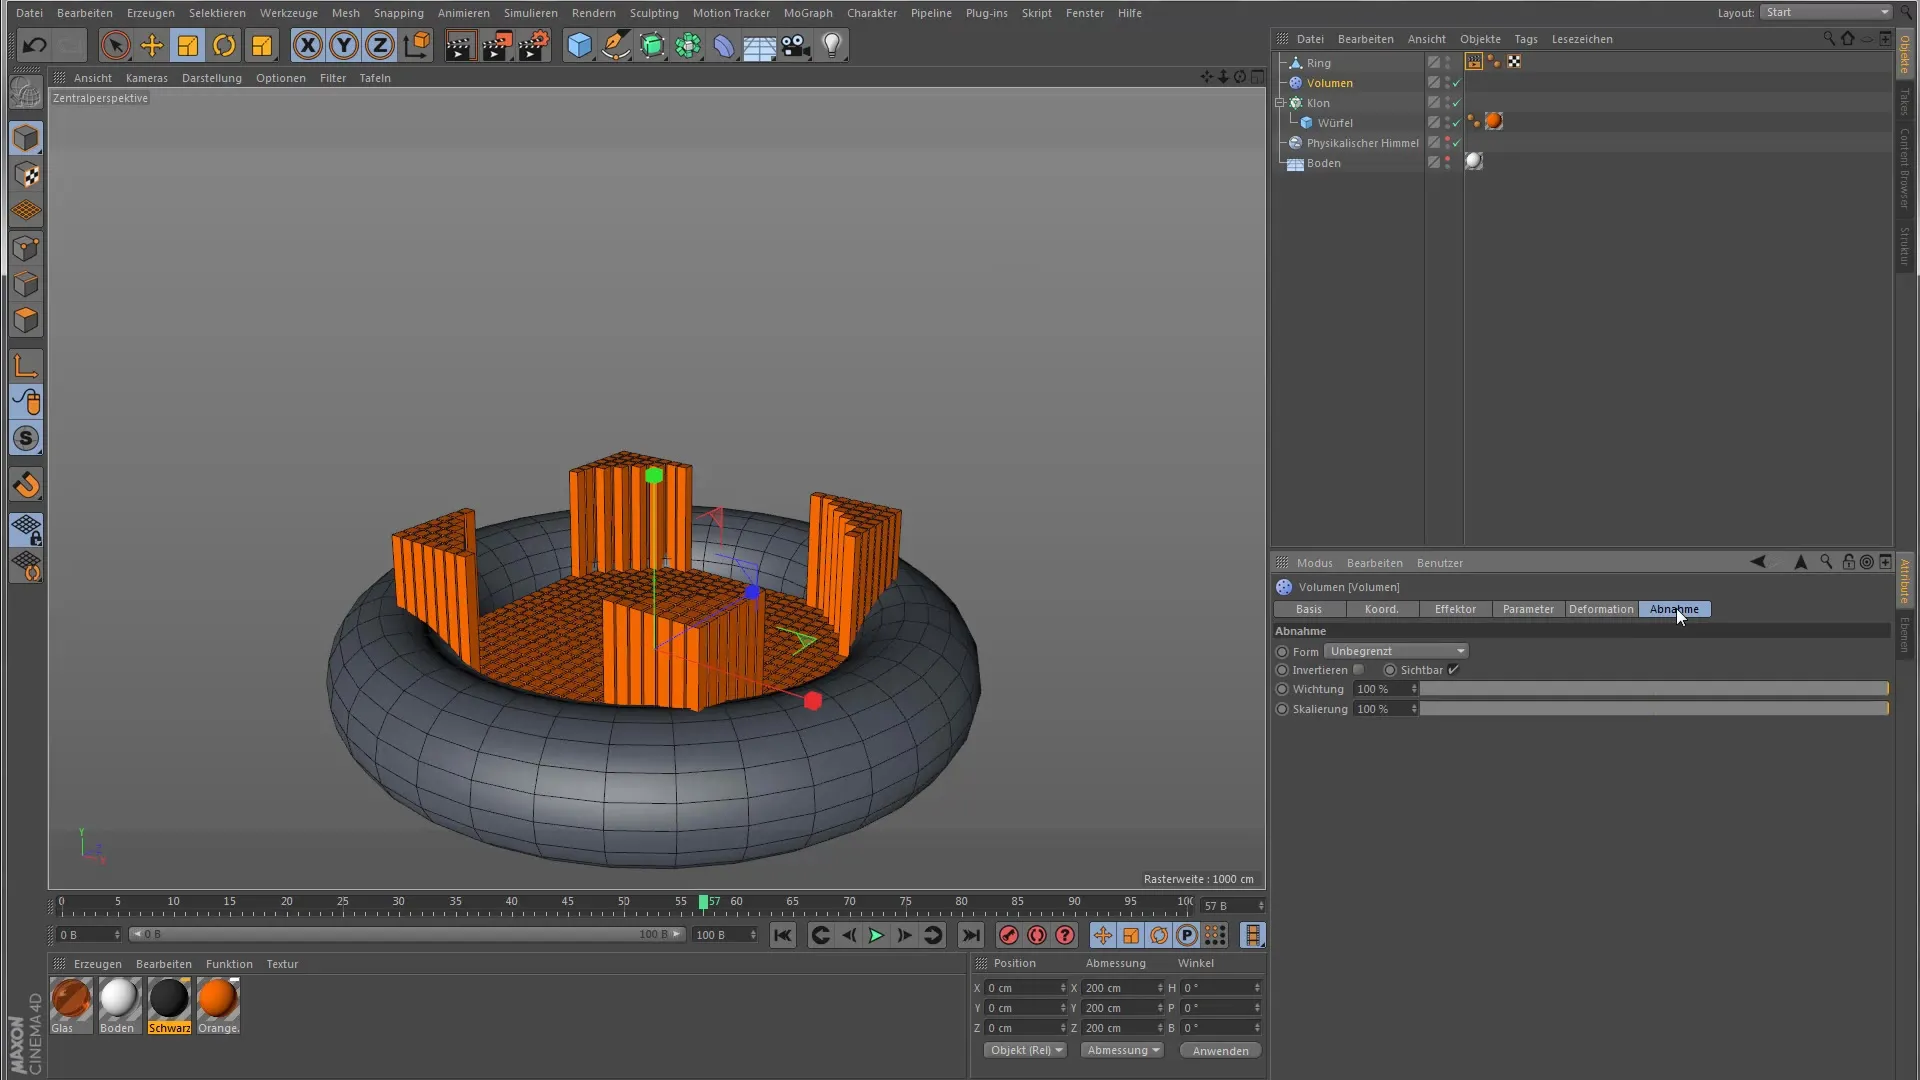1920x1080 pixels.
Task: Uncheck the Sichtbar checkbox
Action: point(1454,670)
